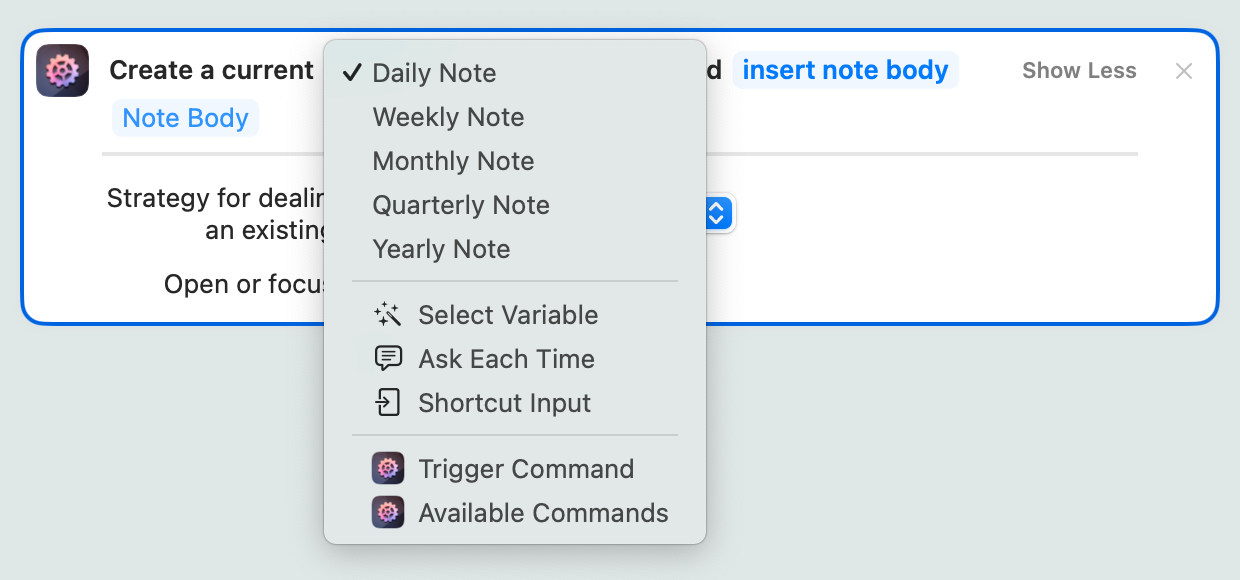This screenshot has height=580, width=1240.
Task: Click the Ask Each Time speech bubble icon
Action: click(x=387, y=359)
